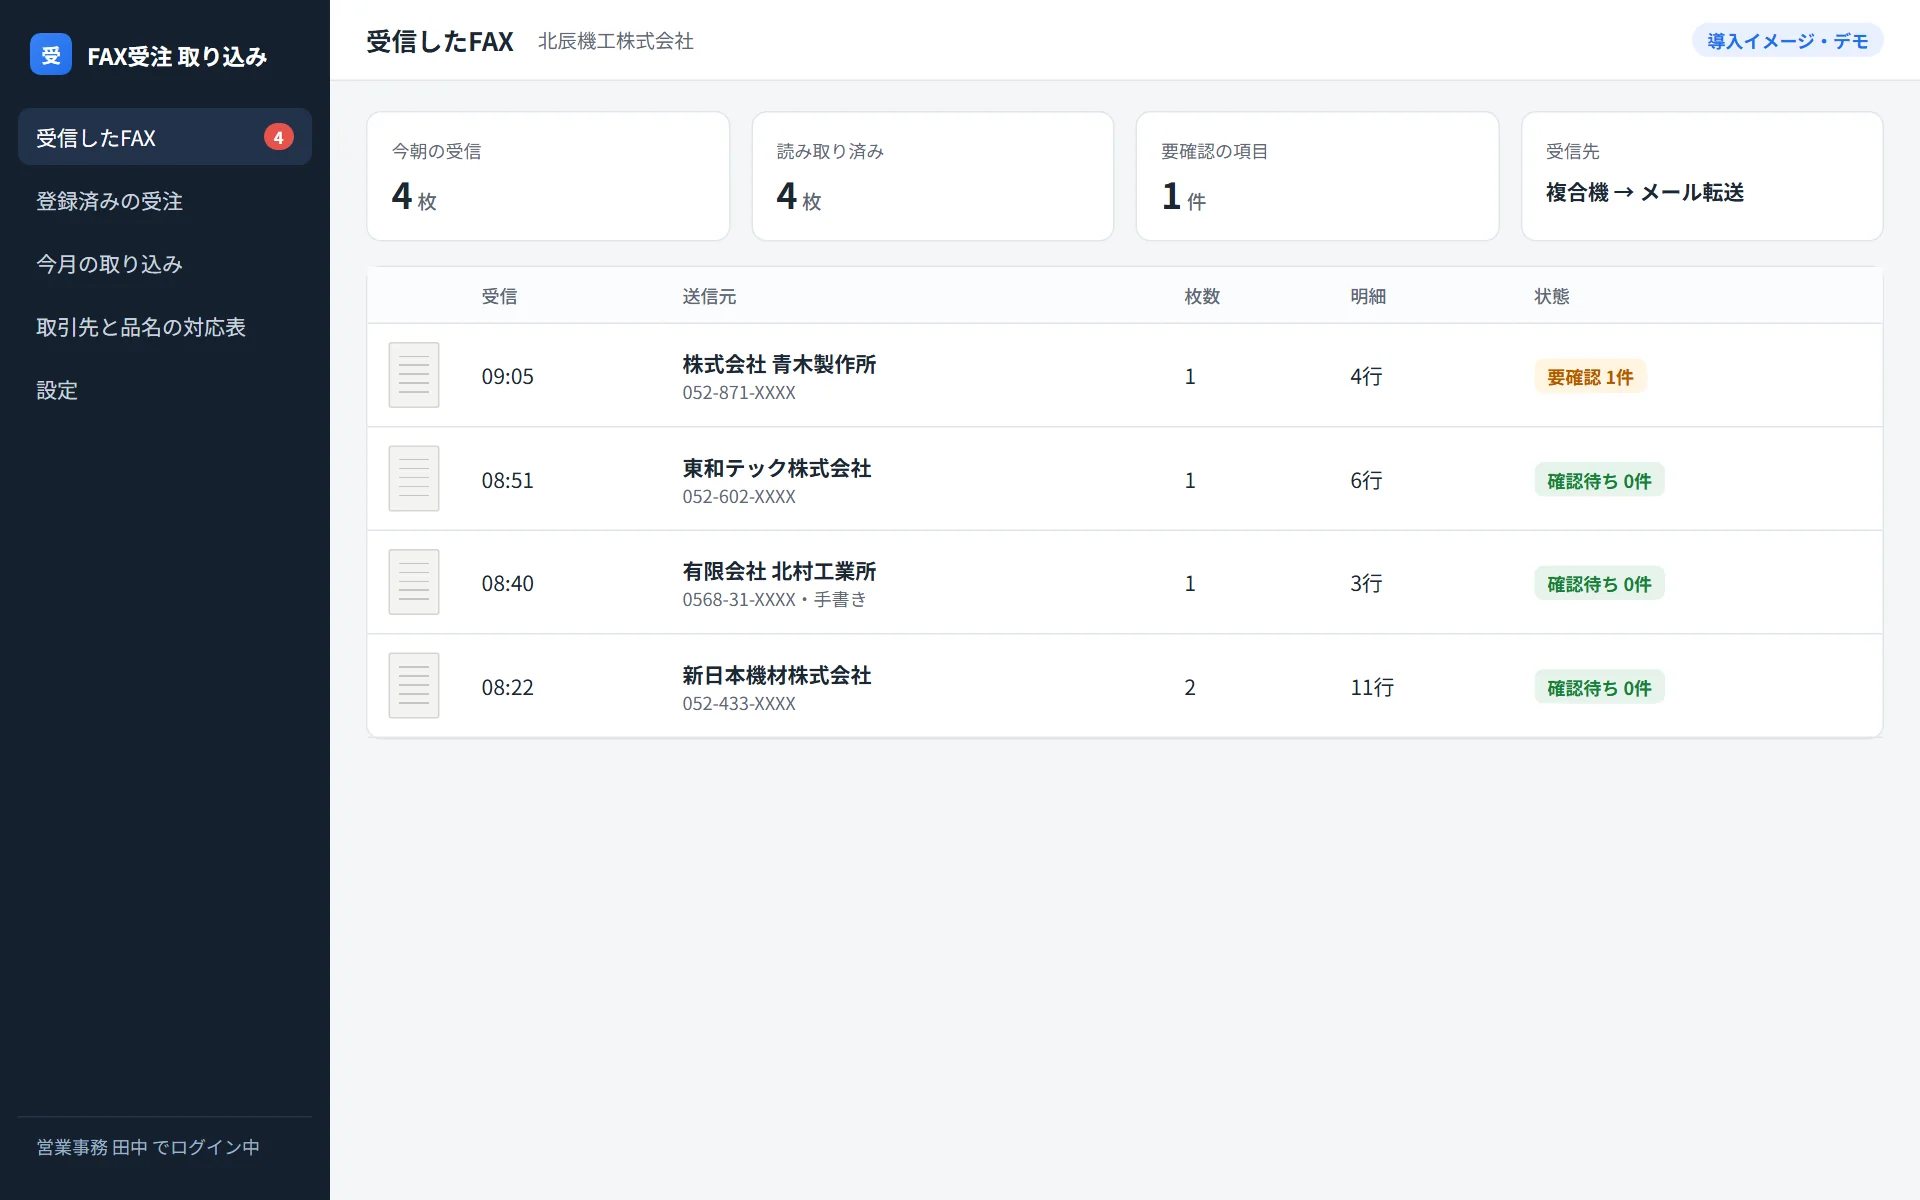The width and height of the screenshot is (1920, 1200).
Task: Click the 要確認の項目 summary card
Action: tap(1317, 176)
